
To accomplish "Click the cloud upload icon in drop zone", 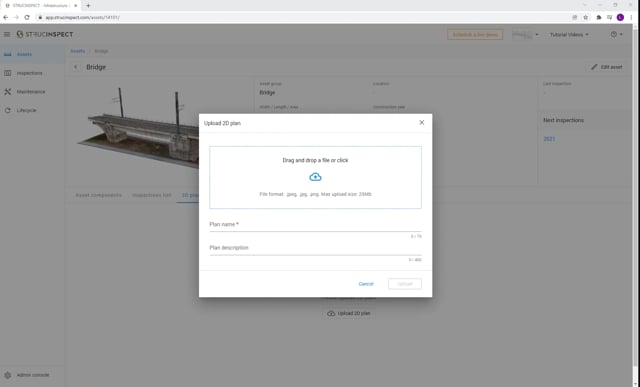I will [x=315, y=177].
